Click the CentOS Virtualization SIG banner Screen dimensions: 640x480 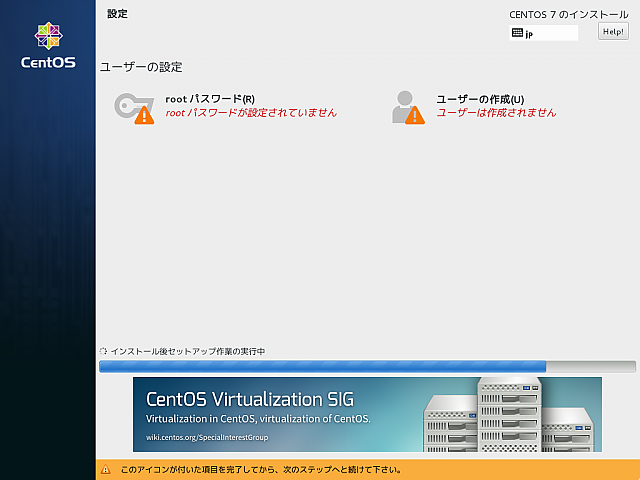(x=367, y=414)
